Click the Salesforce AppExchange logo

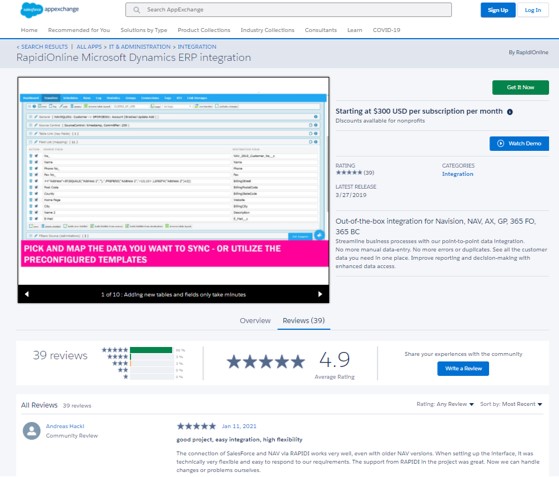(x=50, y=10)
